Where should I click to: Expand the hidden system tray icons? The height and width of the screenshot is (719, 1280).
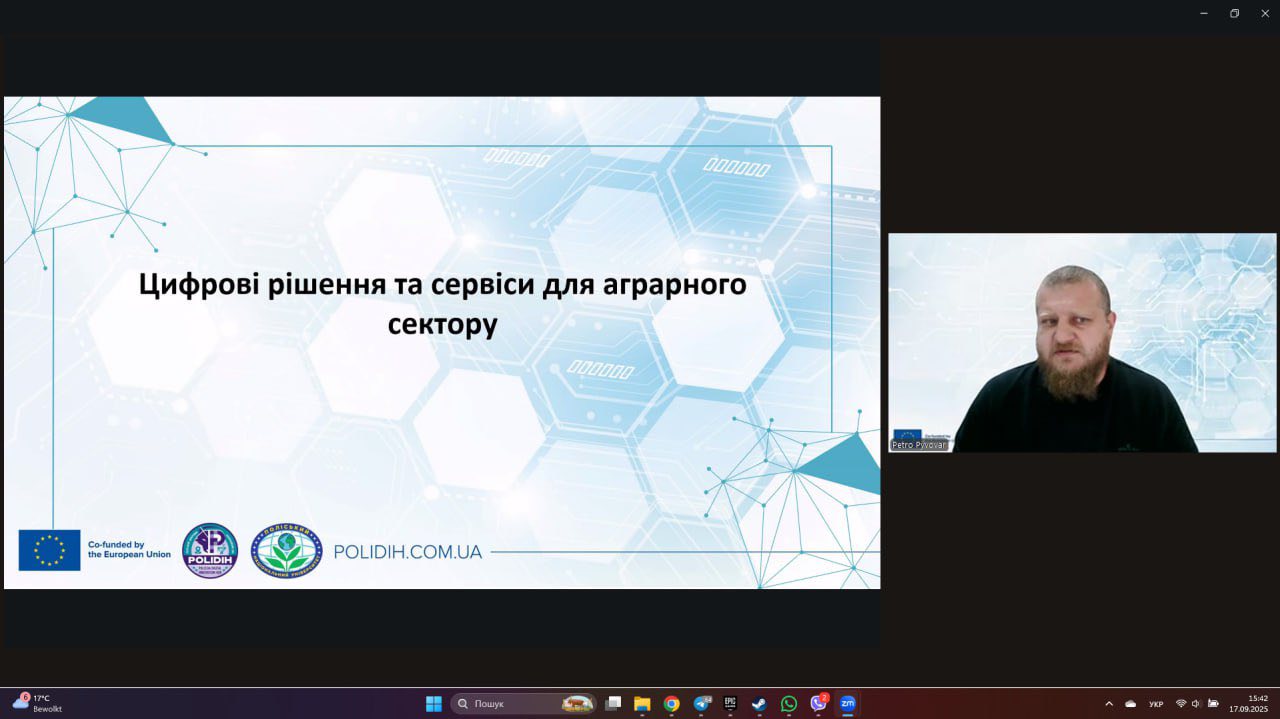click(1108, 704)
